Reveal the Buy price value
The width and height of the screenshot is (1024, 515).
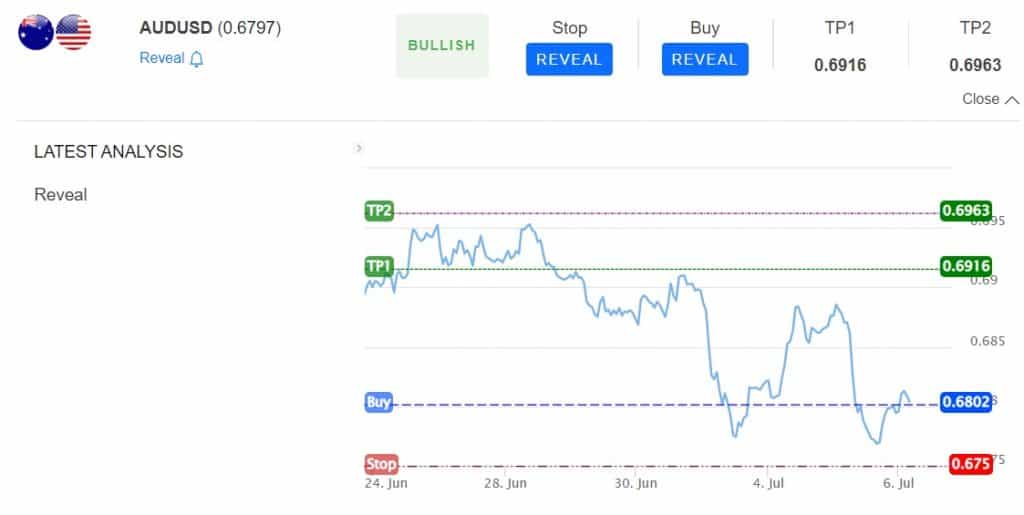tap(705, 59)
